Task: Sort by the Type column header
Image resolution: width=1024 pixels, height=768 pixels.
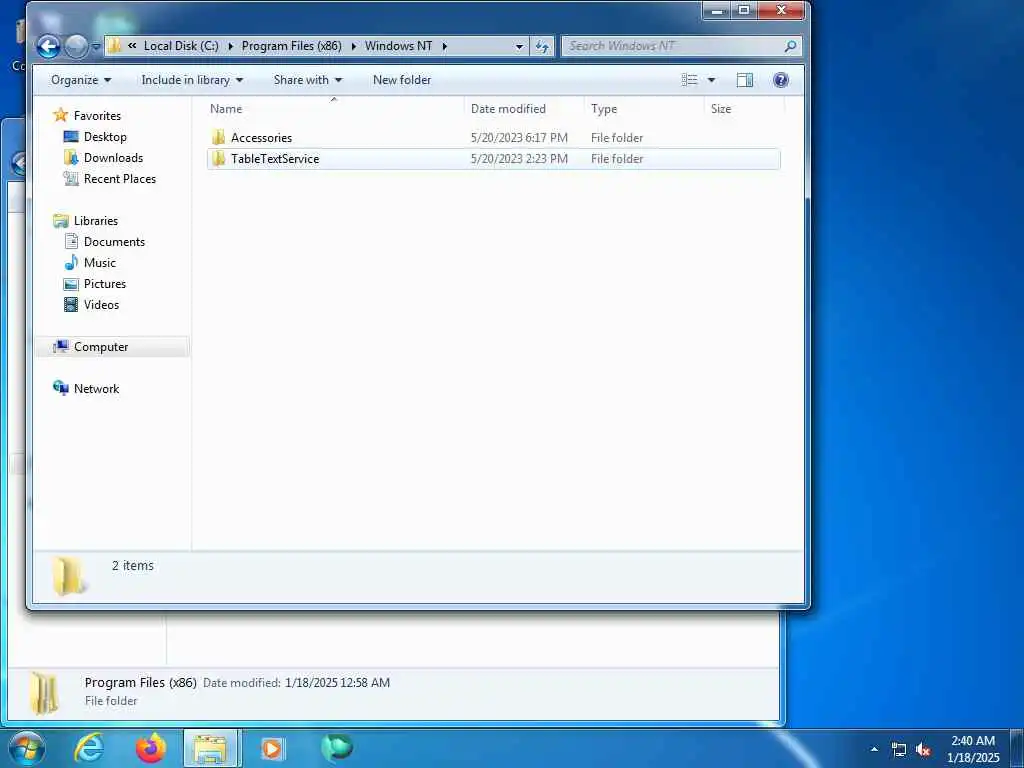Action: [x=644, y=108]
